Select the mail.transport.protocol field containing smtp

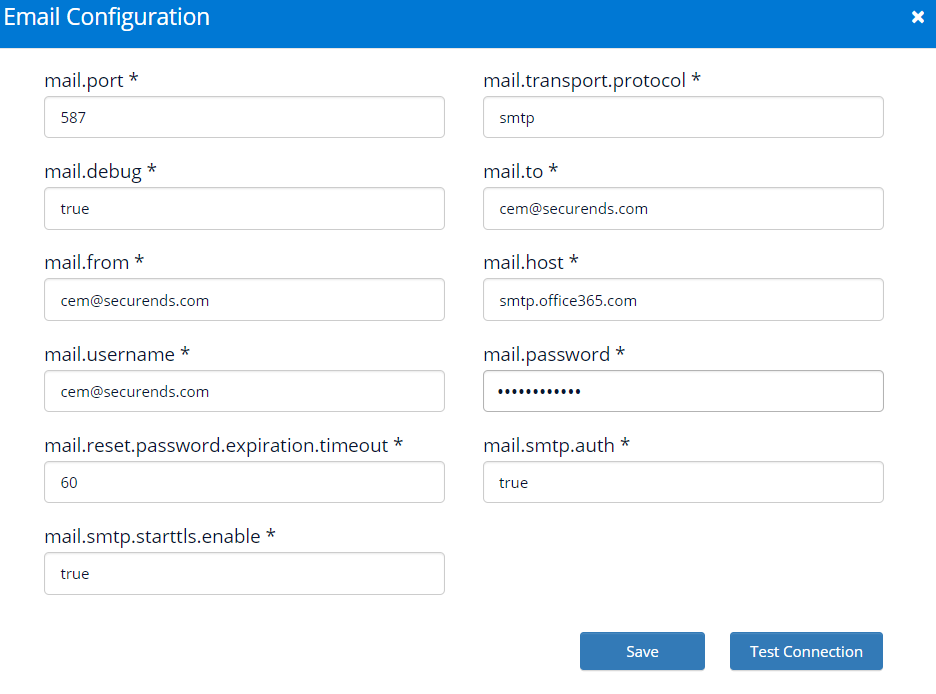tap(683, 117)
